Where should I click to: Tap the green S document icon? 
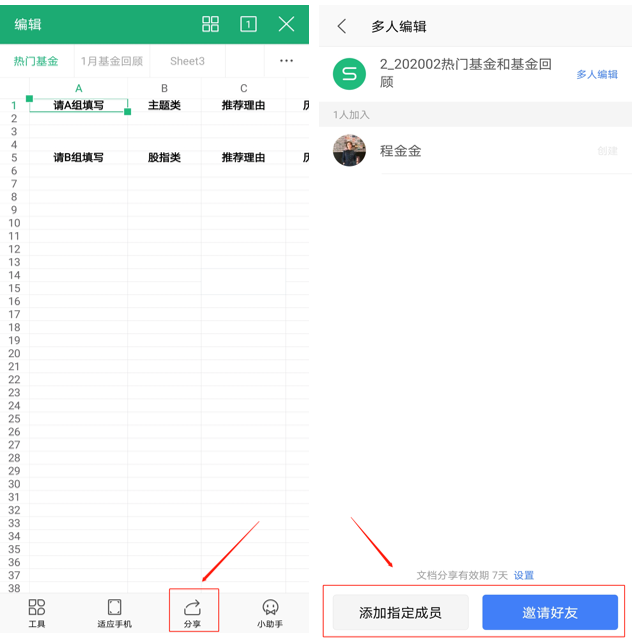[349, 74]
